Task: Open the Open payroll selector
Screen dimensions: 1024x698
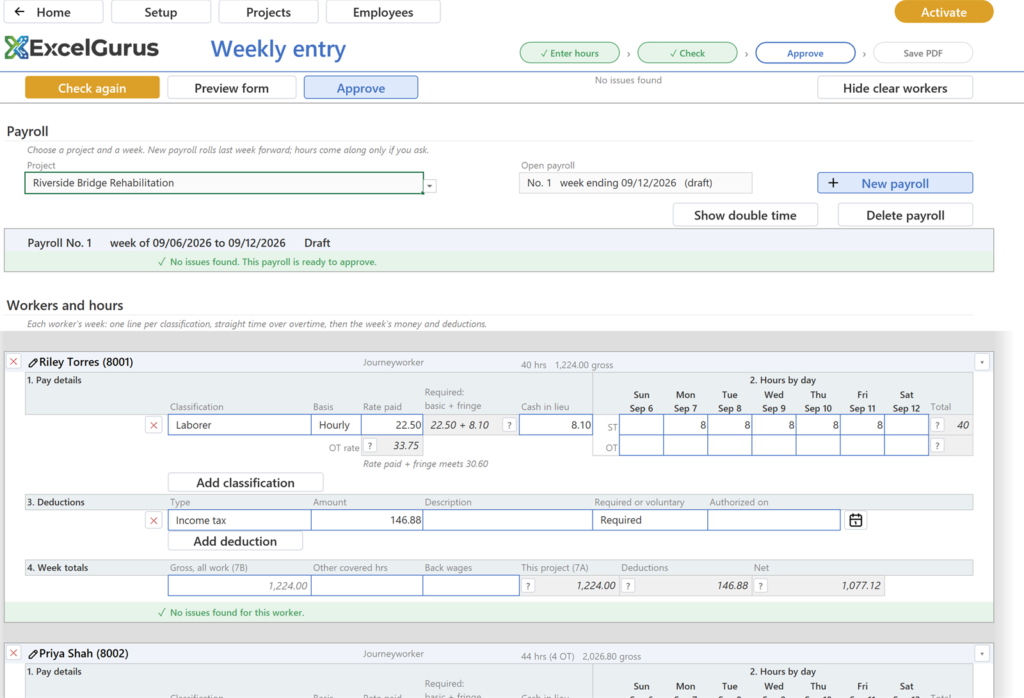Action: pos(635,183)
